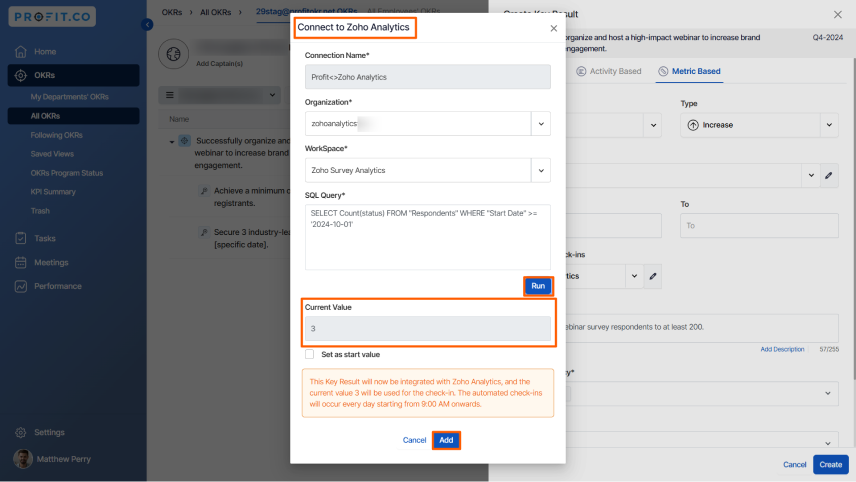Open Trash in sidebar
Viewport: 856px width, 482px height.
click(x=40, y=211)
